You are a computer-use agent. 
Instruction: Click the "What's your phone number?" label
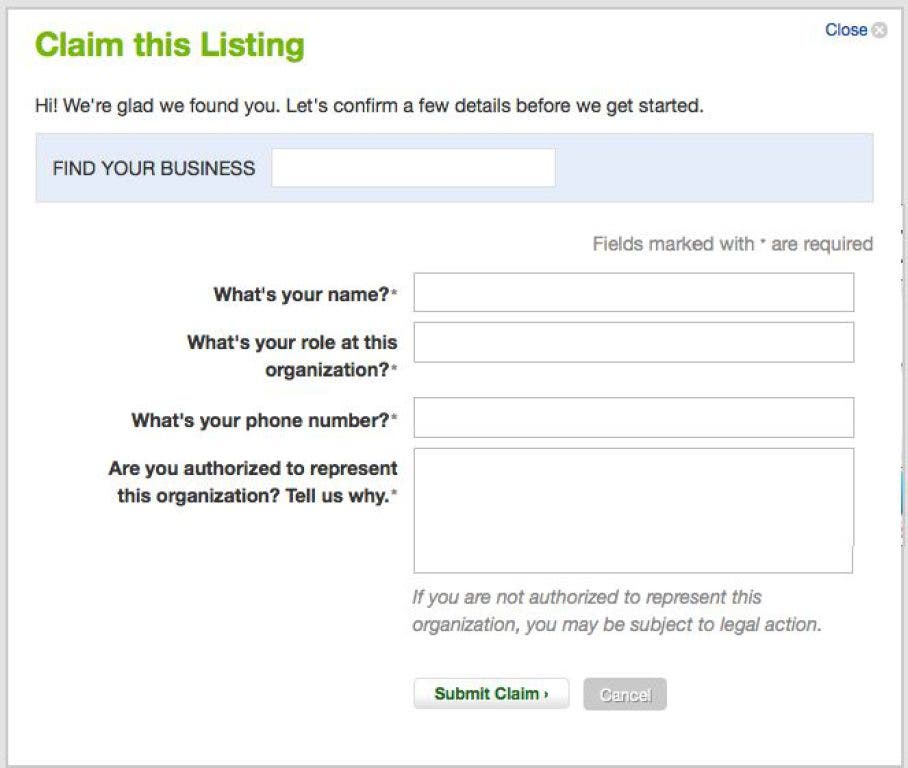coord(260,421)
